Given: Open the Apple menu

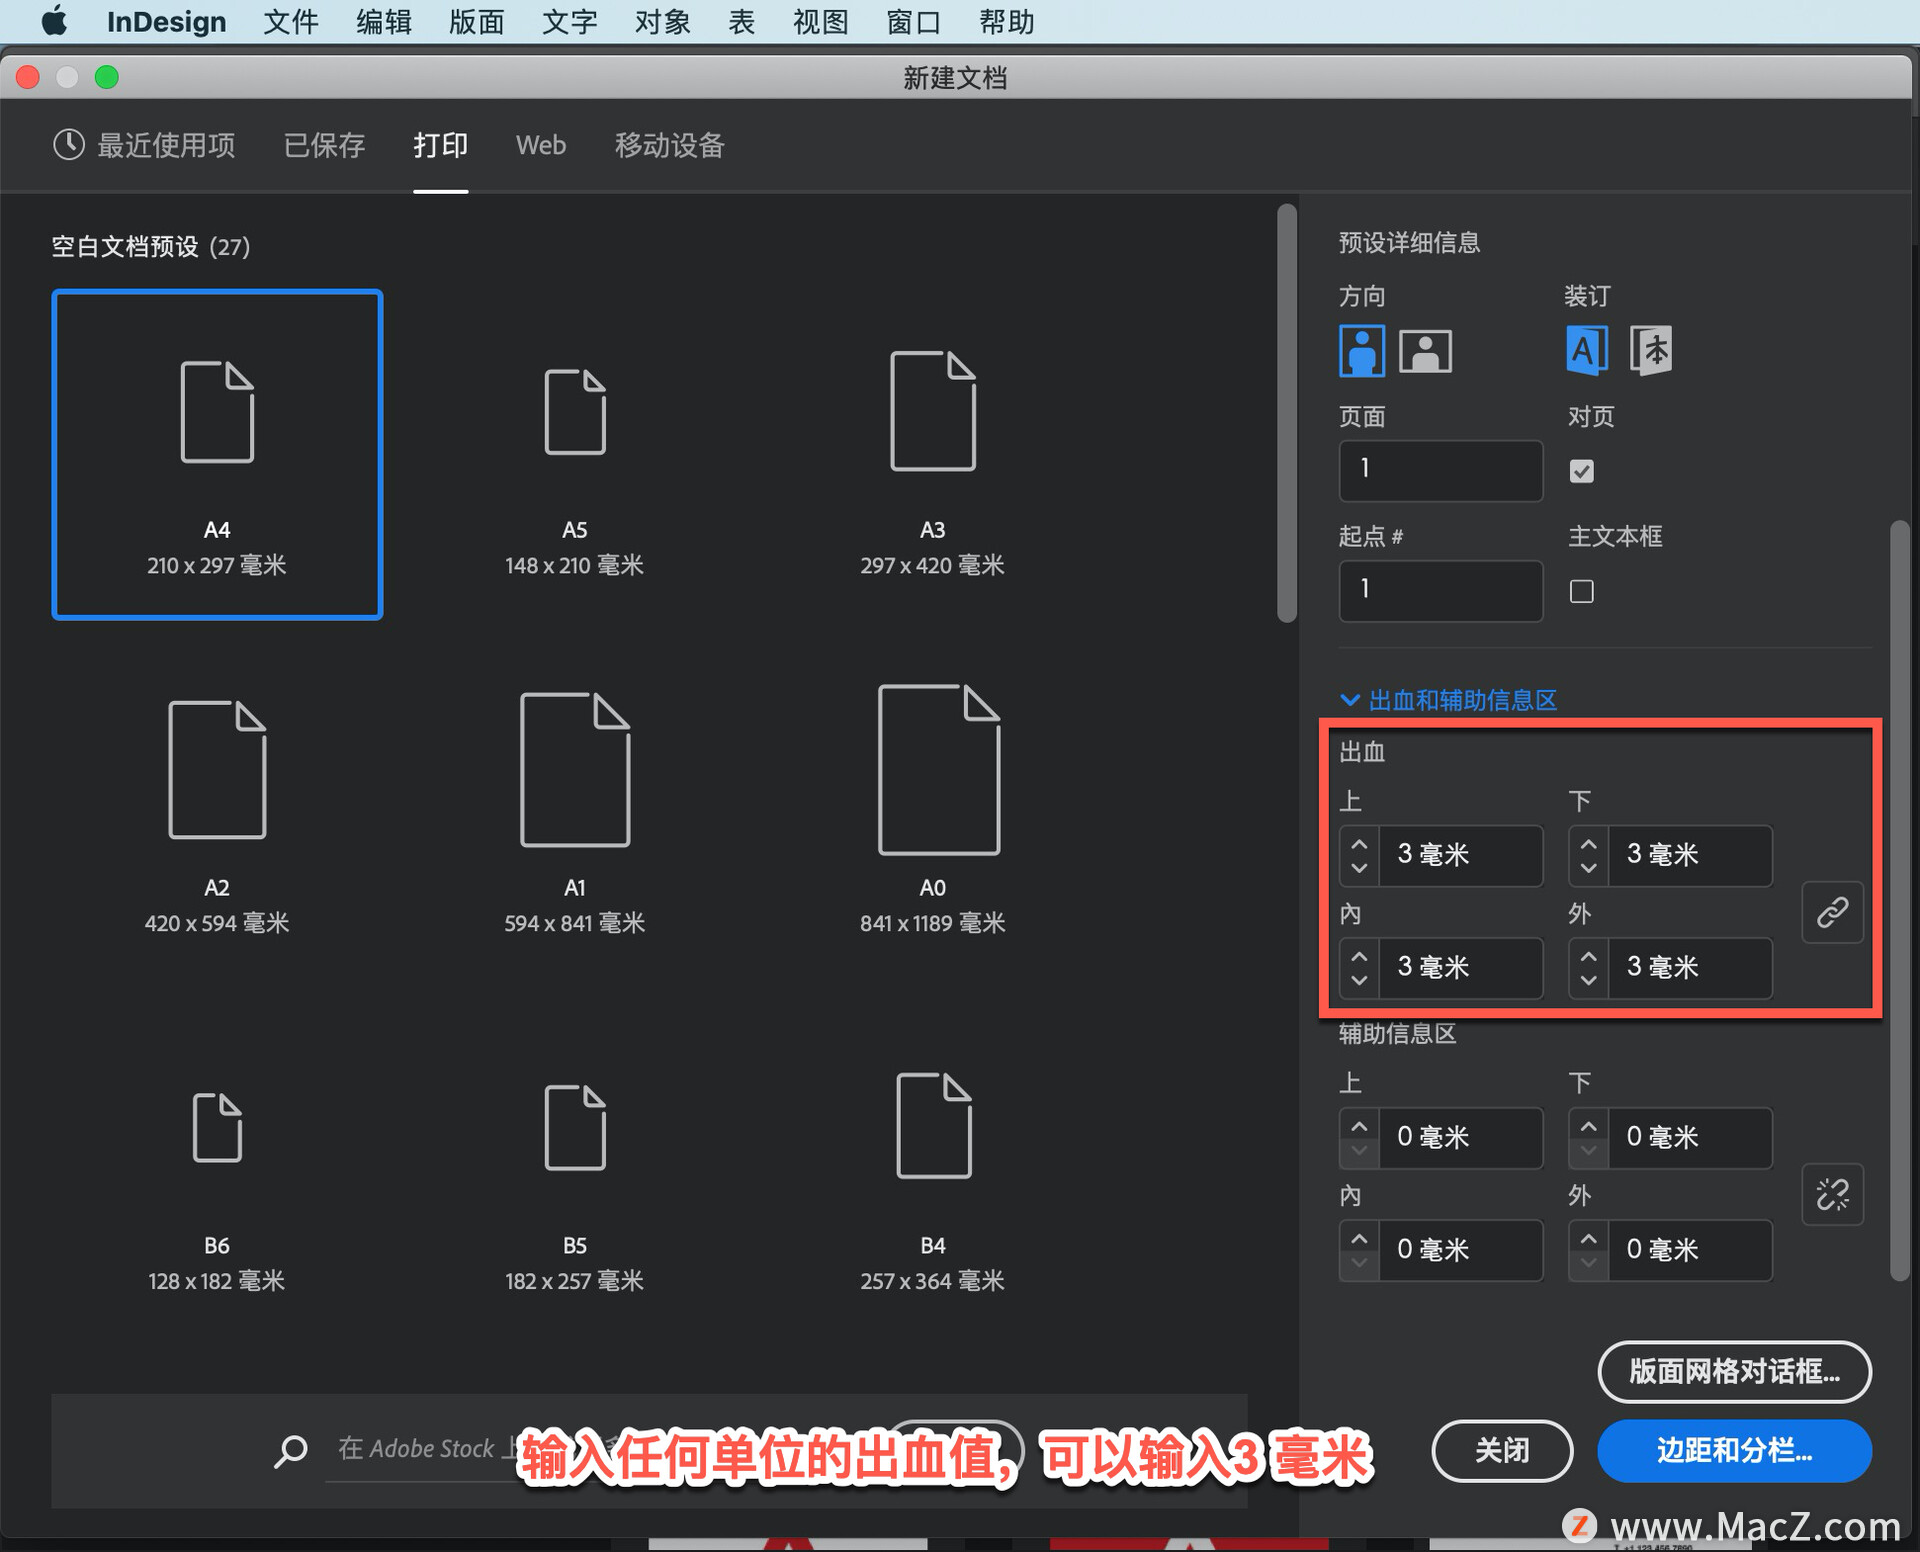Looking at the screenshot, I should point(55,21).
